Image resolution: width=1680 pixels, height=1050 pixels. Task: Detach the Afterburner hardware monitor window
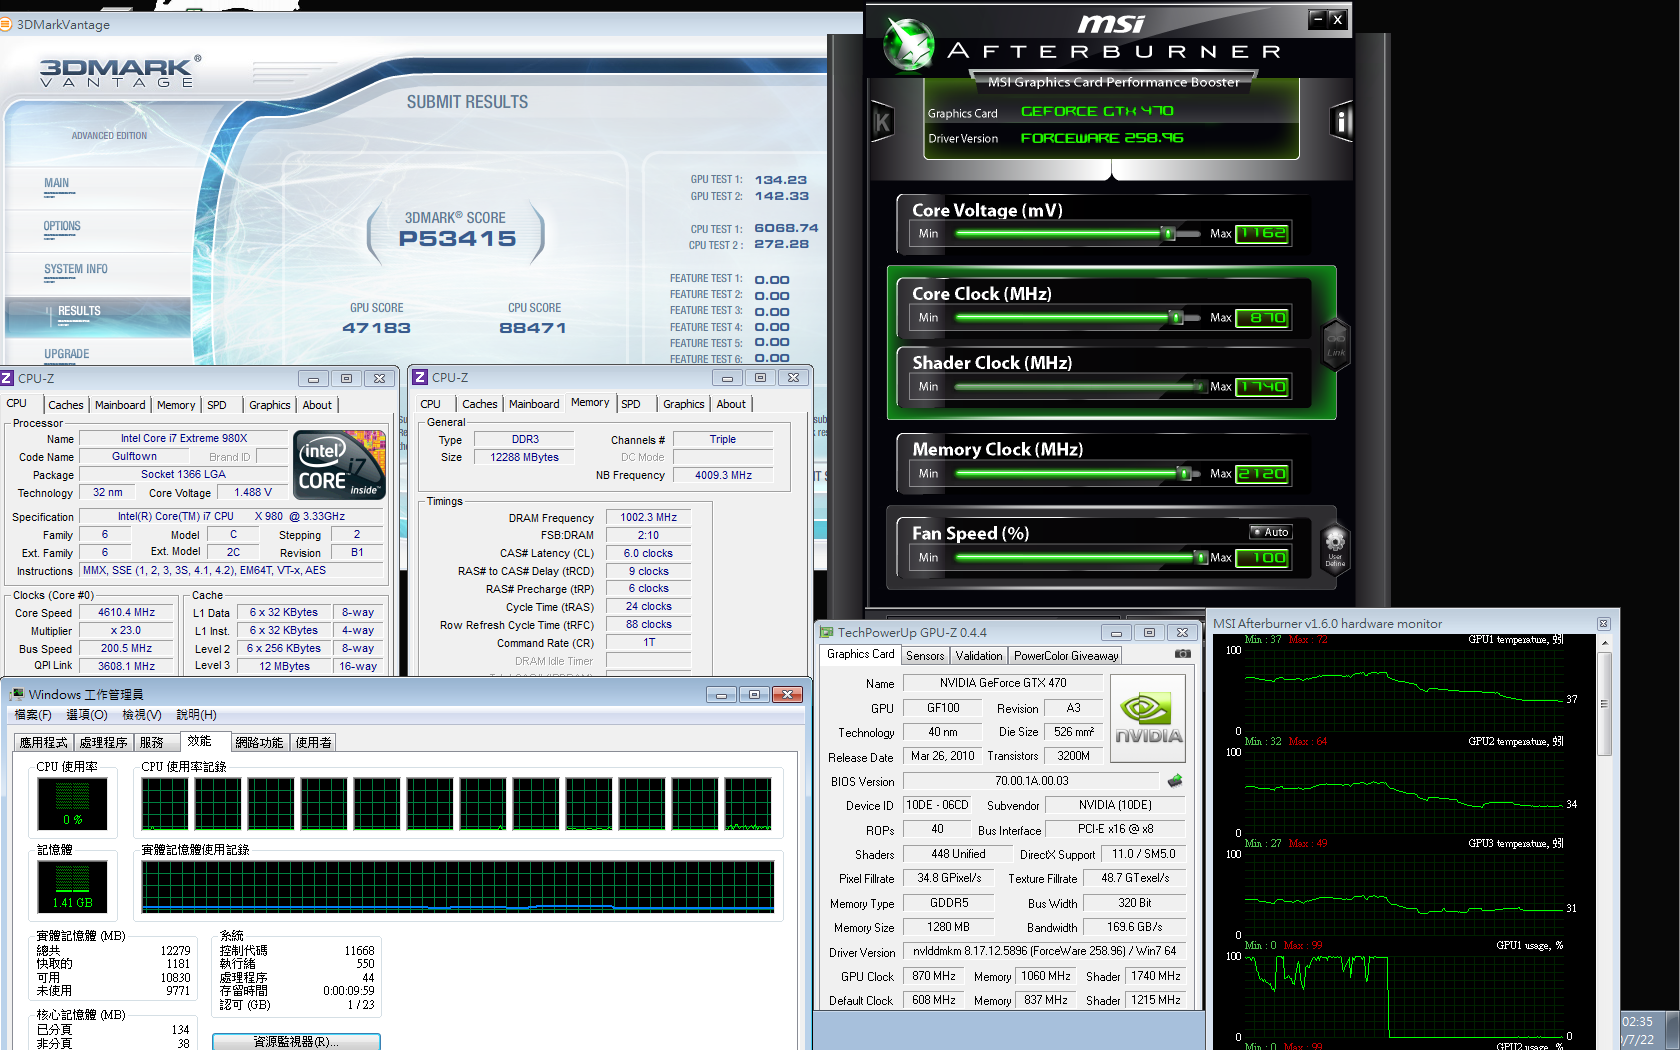[1603, 623]
